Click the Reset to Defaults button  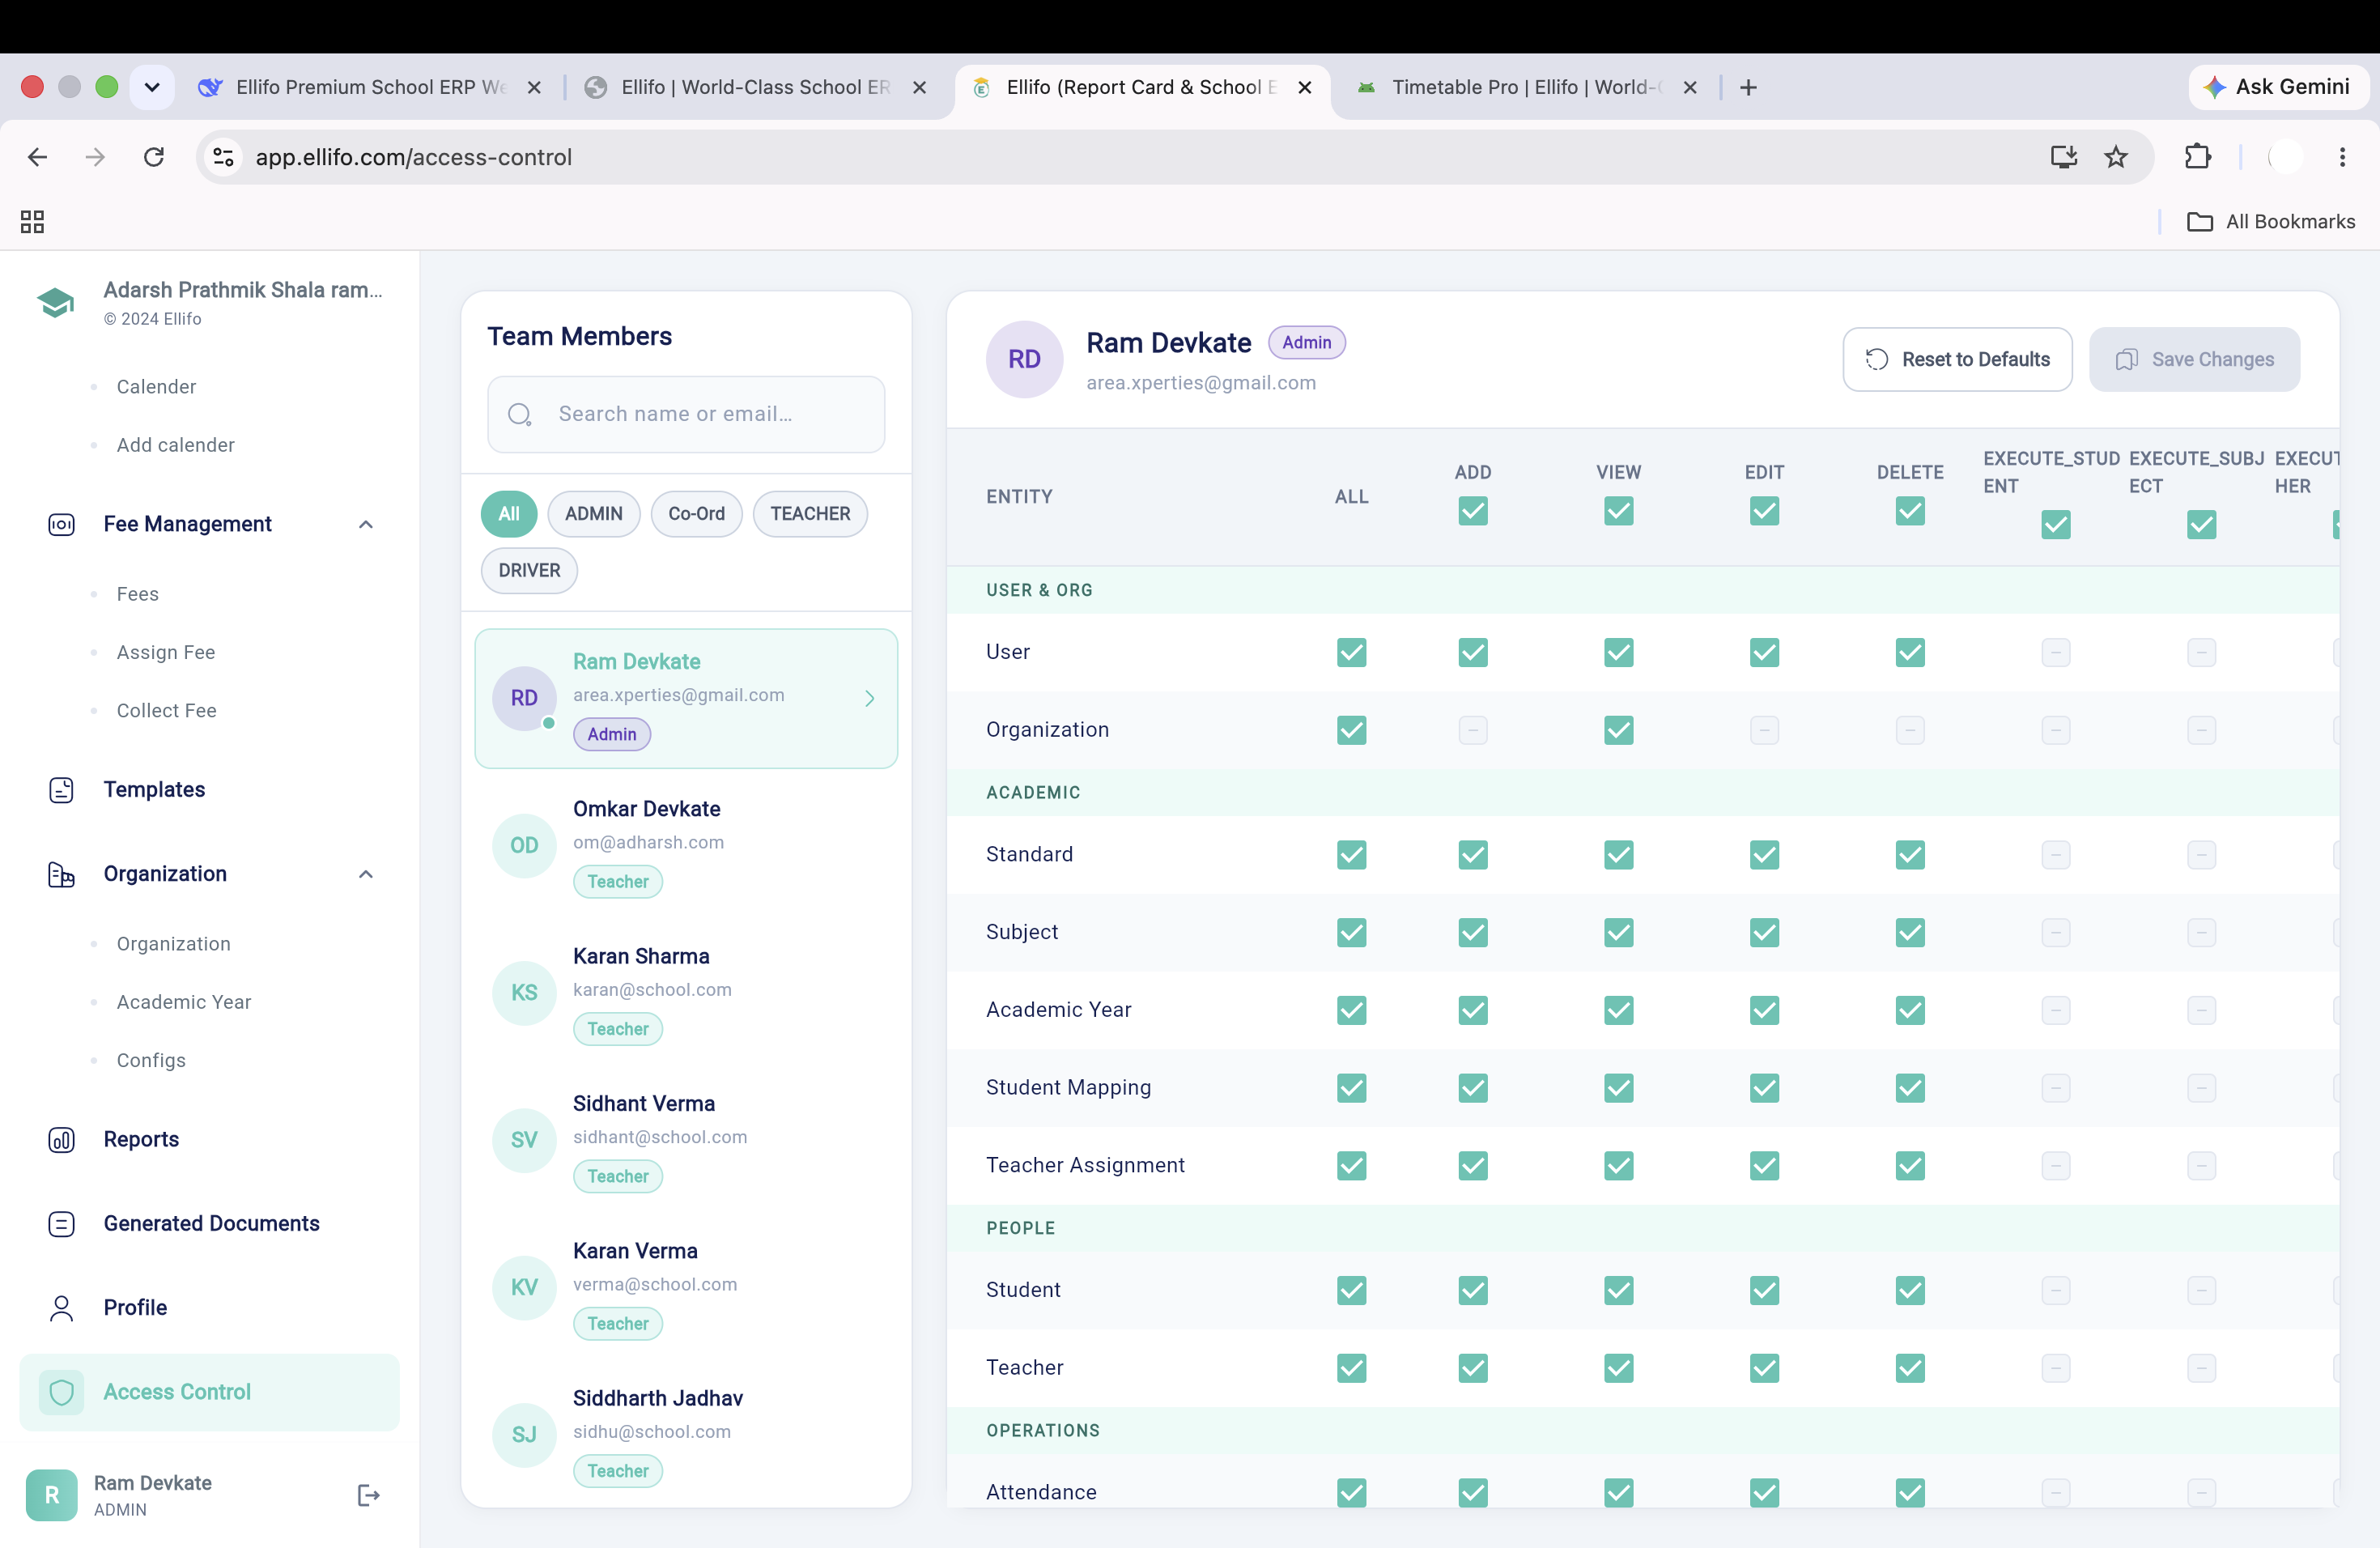tap(1957, 359)
